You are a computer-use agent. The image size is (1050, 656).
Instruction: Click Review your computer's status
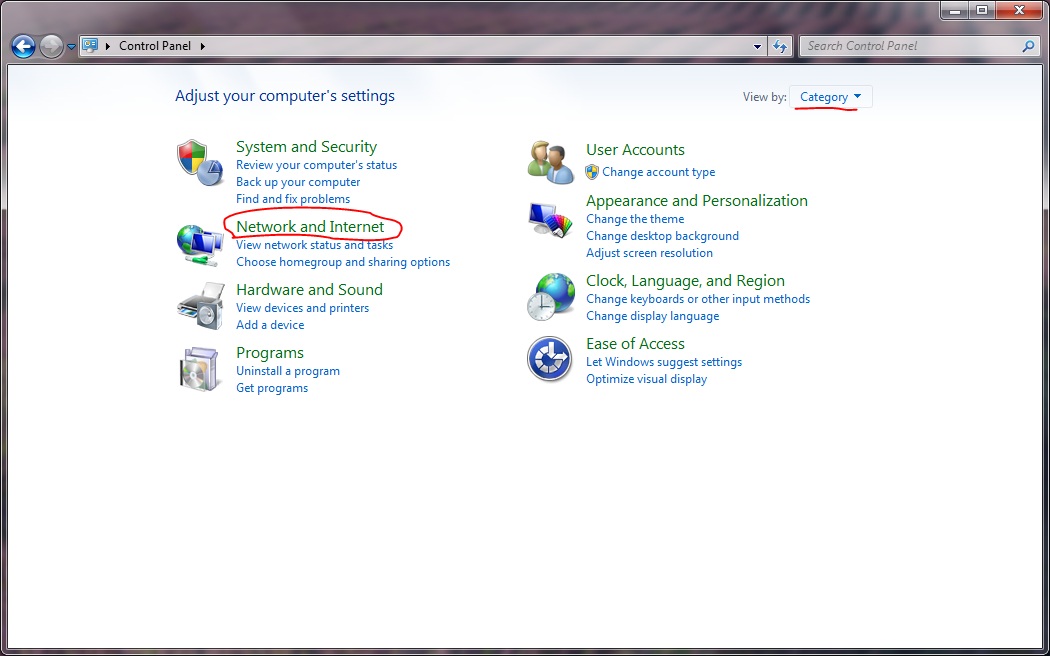(x=316, y=165)
